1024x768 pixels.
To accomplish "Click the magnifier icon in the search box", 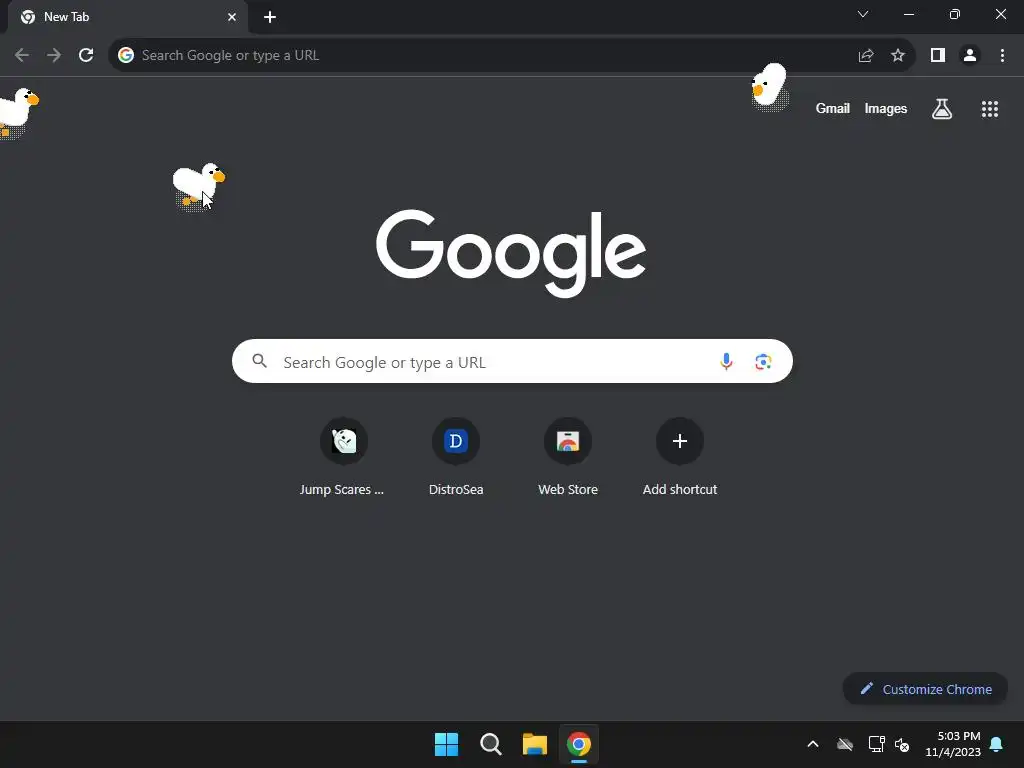I will tap(259, 360).
